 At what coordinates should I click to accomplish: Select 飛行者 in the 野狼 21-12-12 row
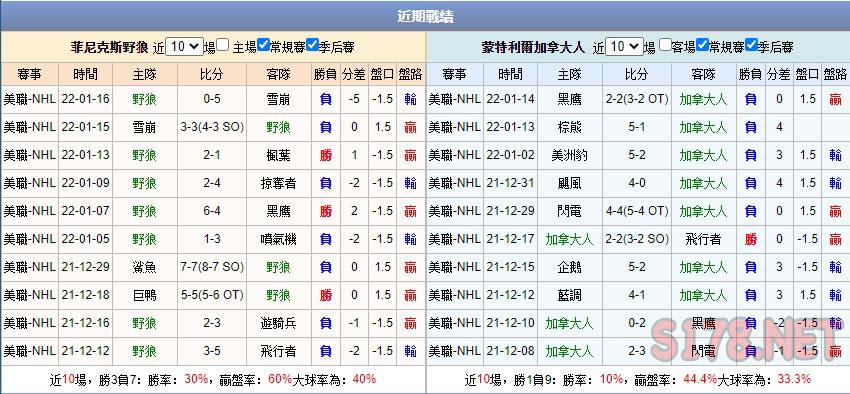point(278,351)
